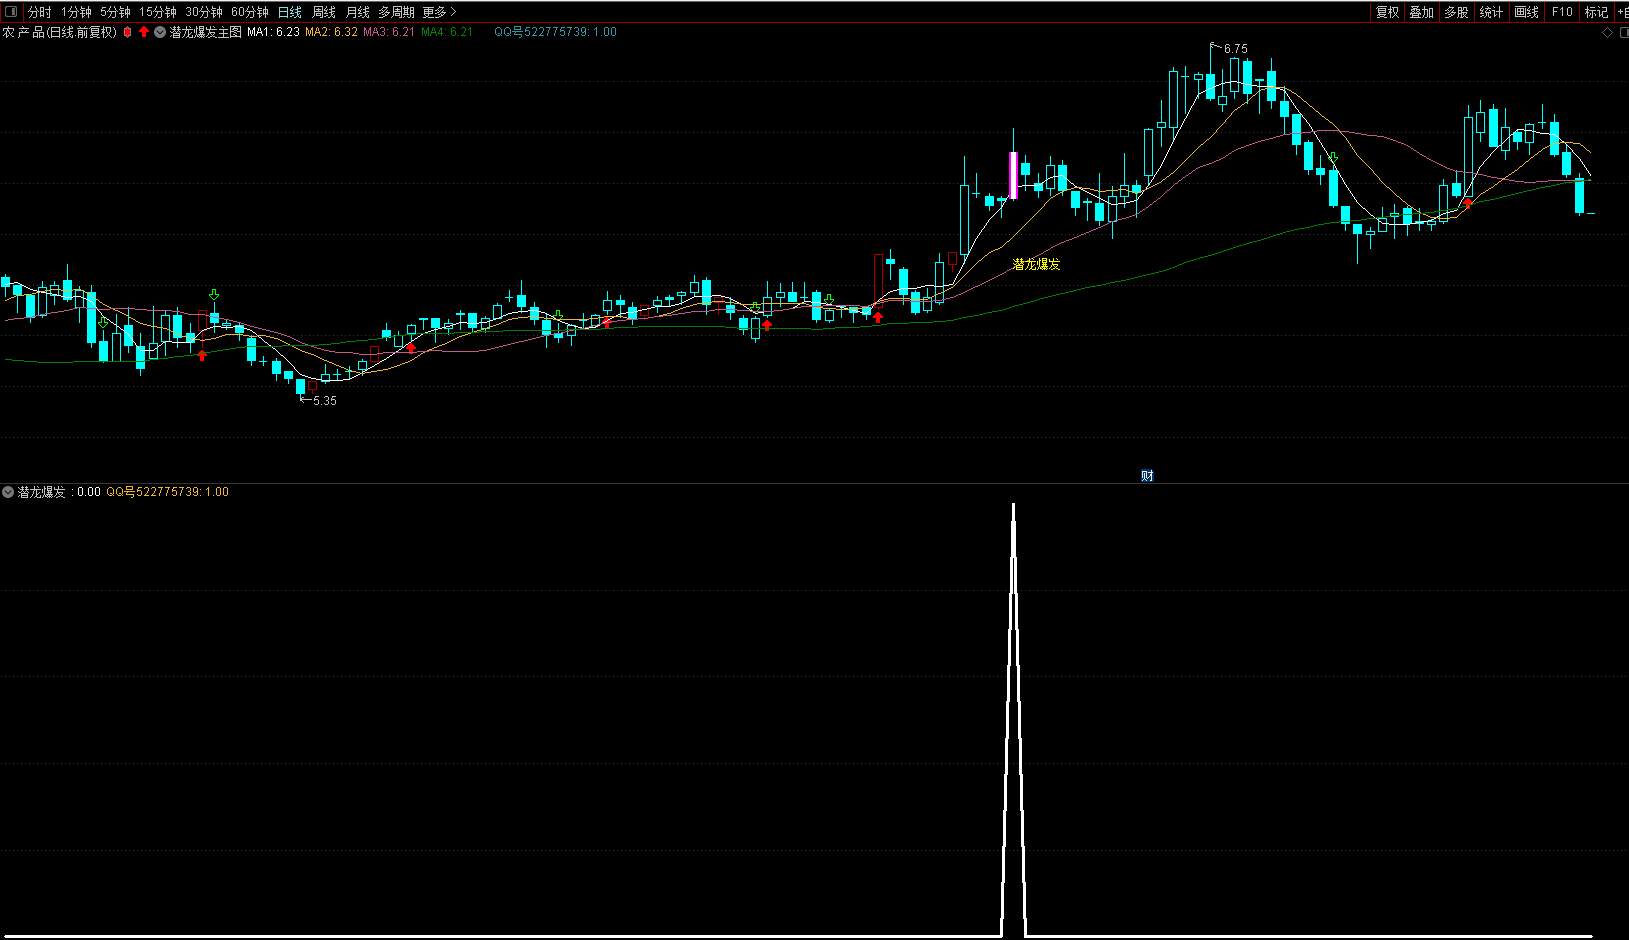The image size is (1629, 940).
Task: Toggle the side panel icon before 分时
Action: coord(12,12)
